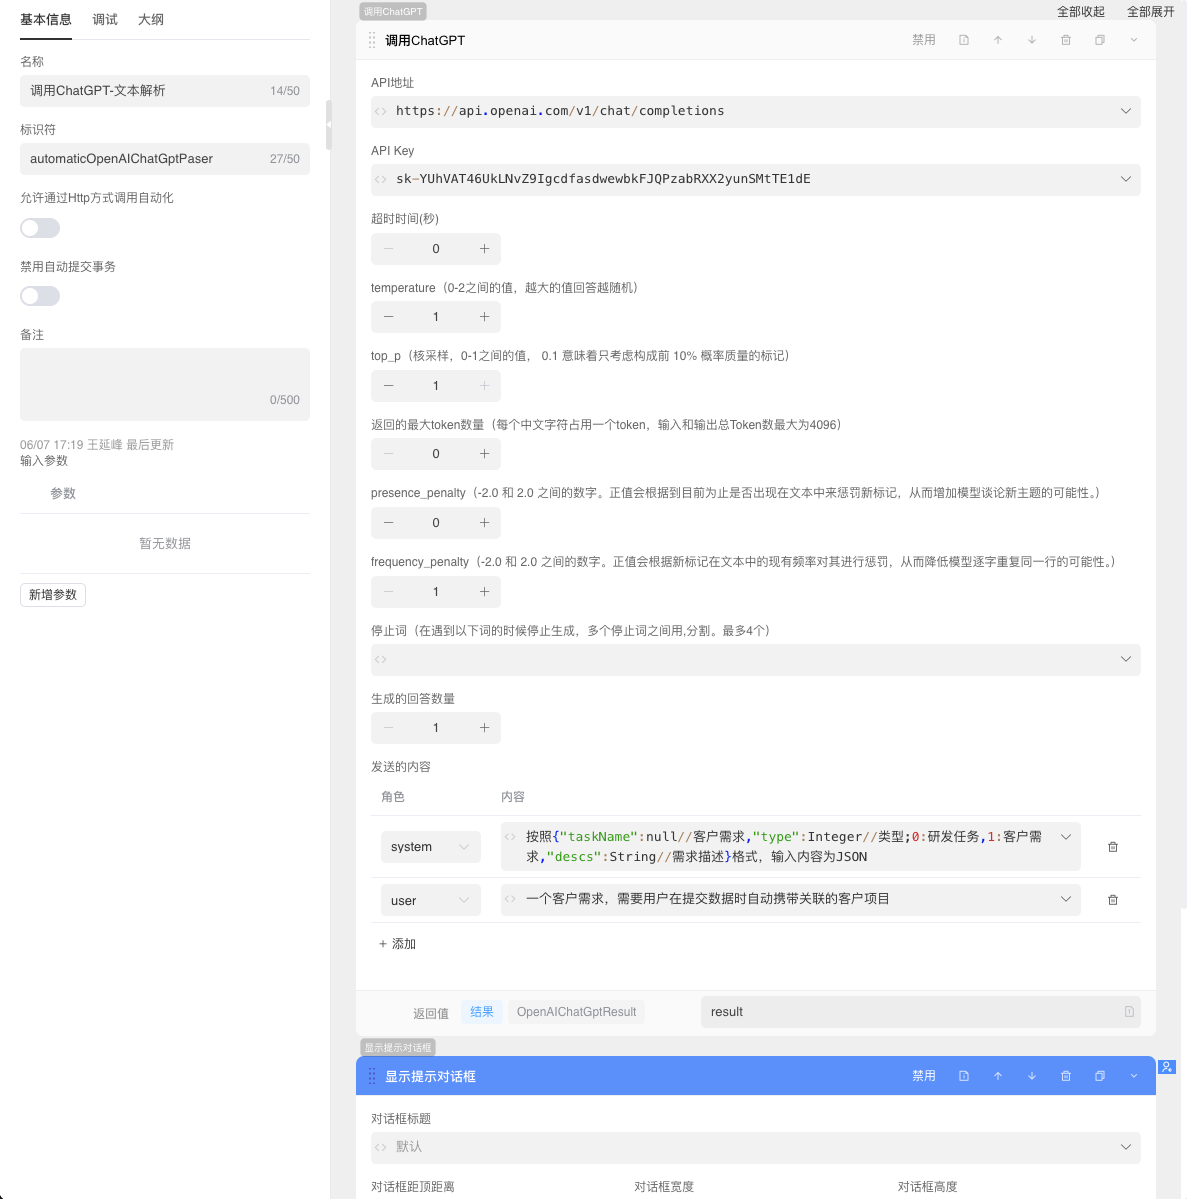Viewport: 1187px width, 1199px height.
Task: Toggle 禁用自动提交事务 switch on
Action: [40, 296]
